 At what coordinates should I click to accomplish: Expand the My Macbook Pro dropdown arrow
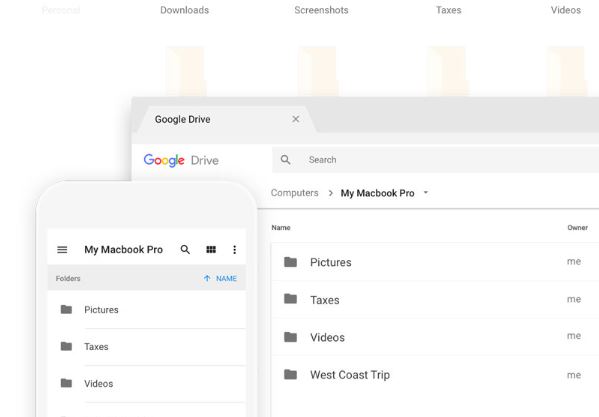tap(426, 192)
